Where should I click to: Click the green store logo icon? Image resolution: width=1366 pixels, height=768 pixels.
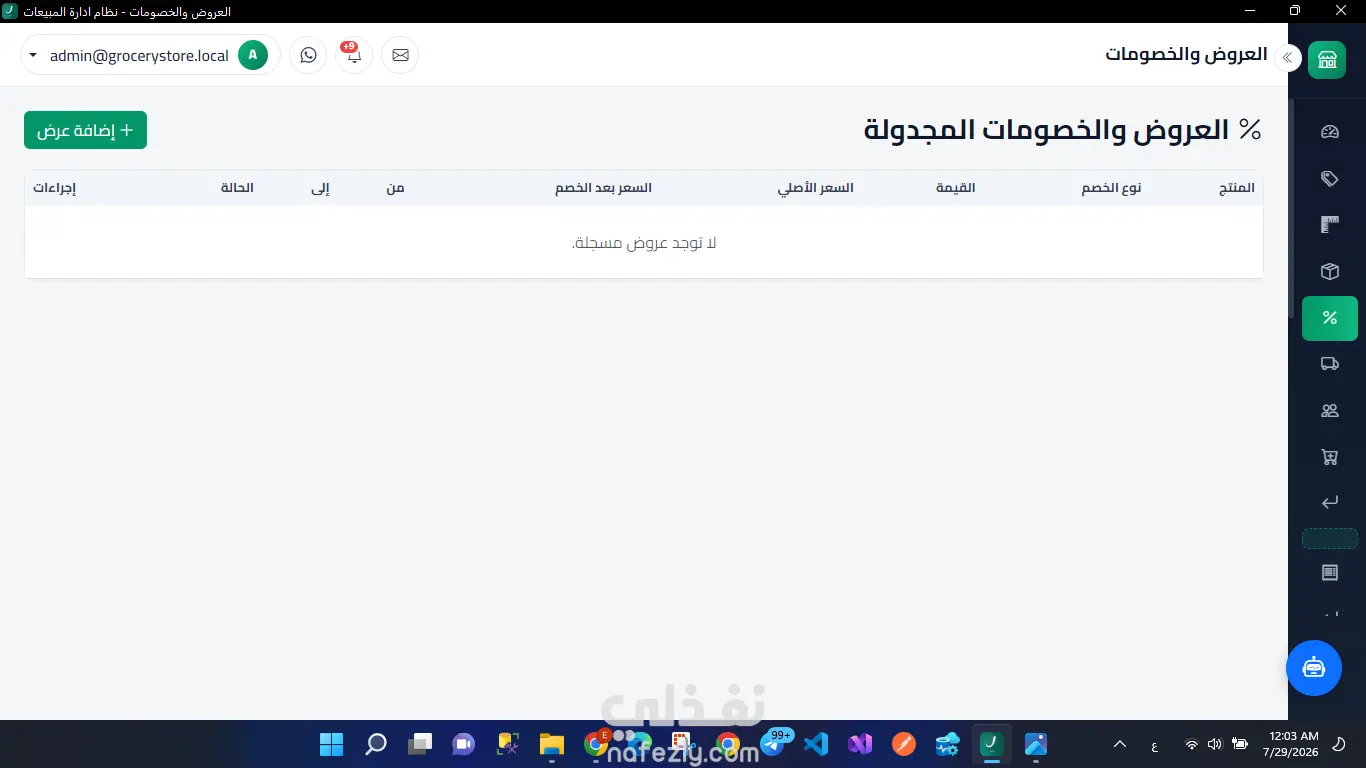pyautogui.click(x=1326, y=58)
